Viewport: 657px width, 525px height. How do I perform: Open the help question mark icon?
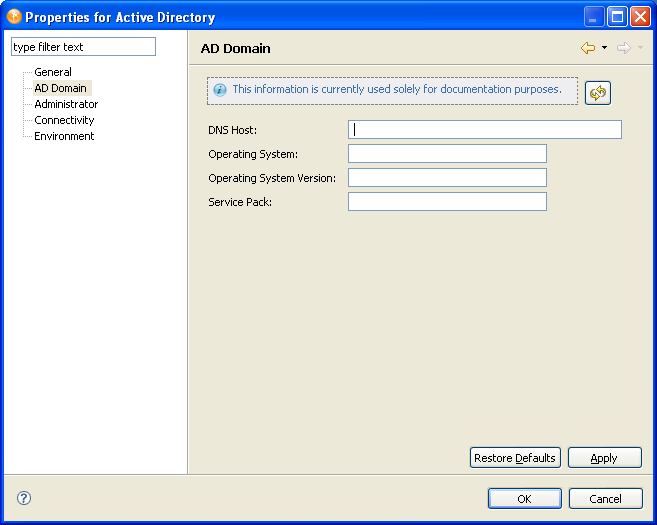pos(24,498)
